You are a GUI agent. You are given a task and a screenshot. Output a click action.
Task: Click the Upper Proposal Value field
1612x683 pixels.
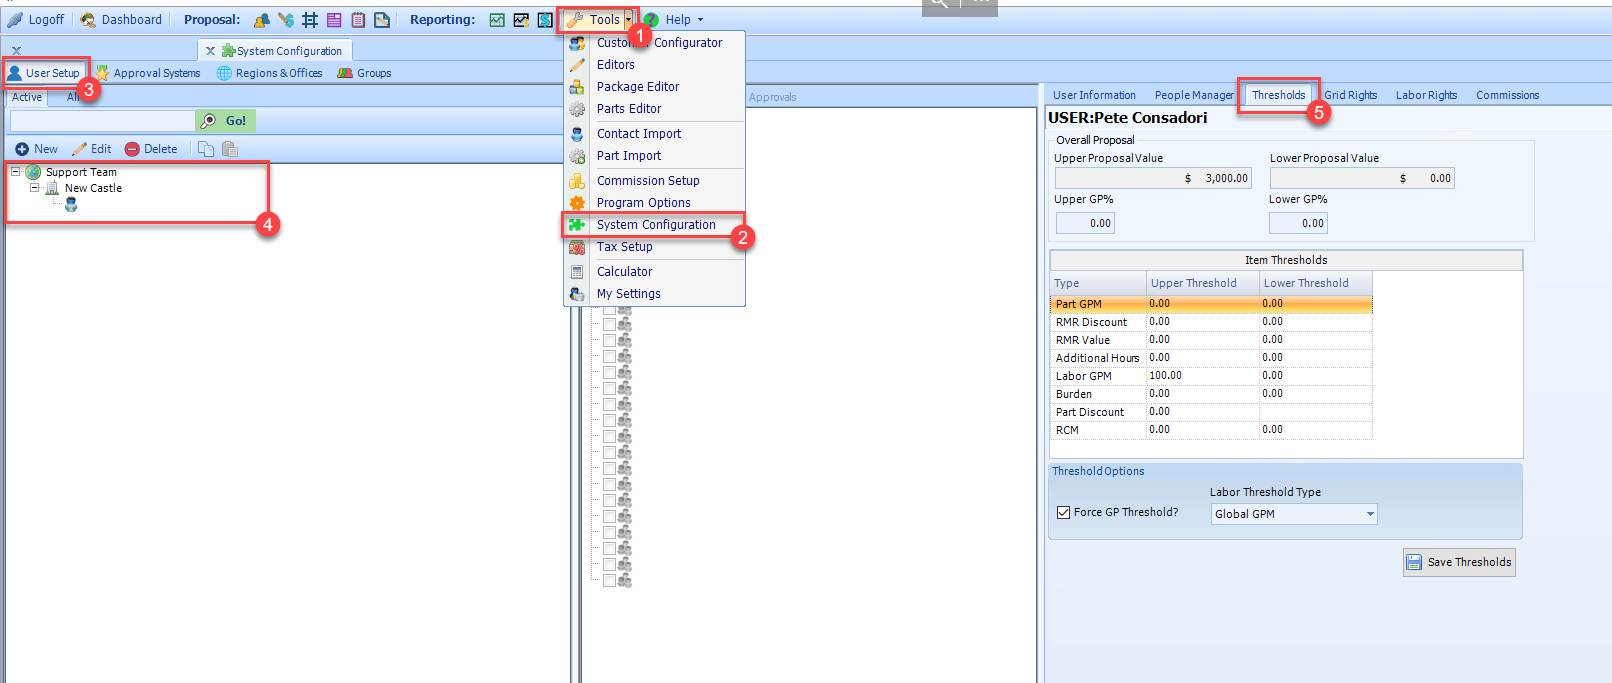point(1153,178)
